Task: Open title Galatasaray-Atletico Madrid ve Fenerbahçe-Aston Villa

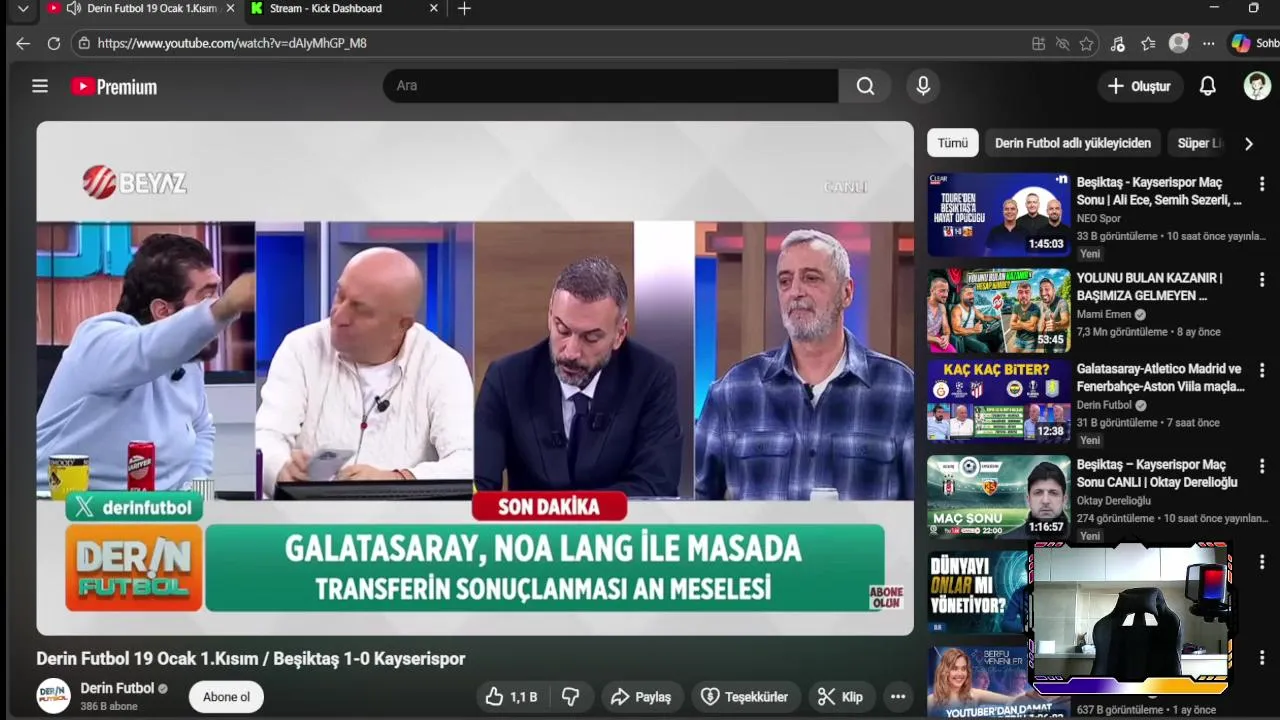Action: pos(1160,377)
